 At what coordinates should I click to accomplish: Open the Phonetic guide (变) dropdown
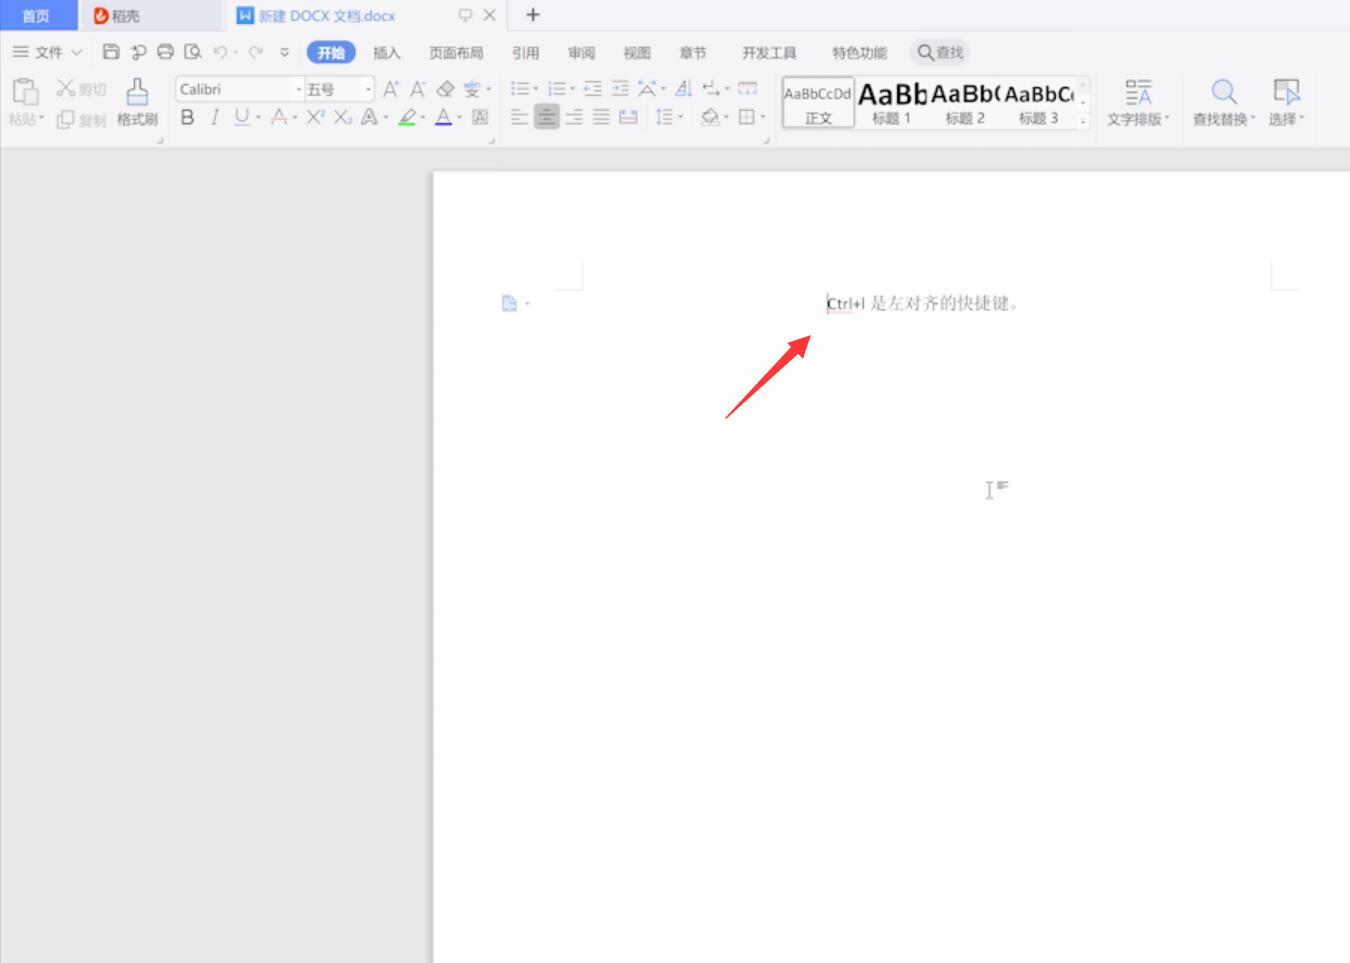pos(488,89)
